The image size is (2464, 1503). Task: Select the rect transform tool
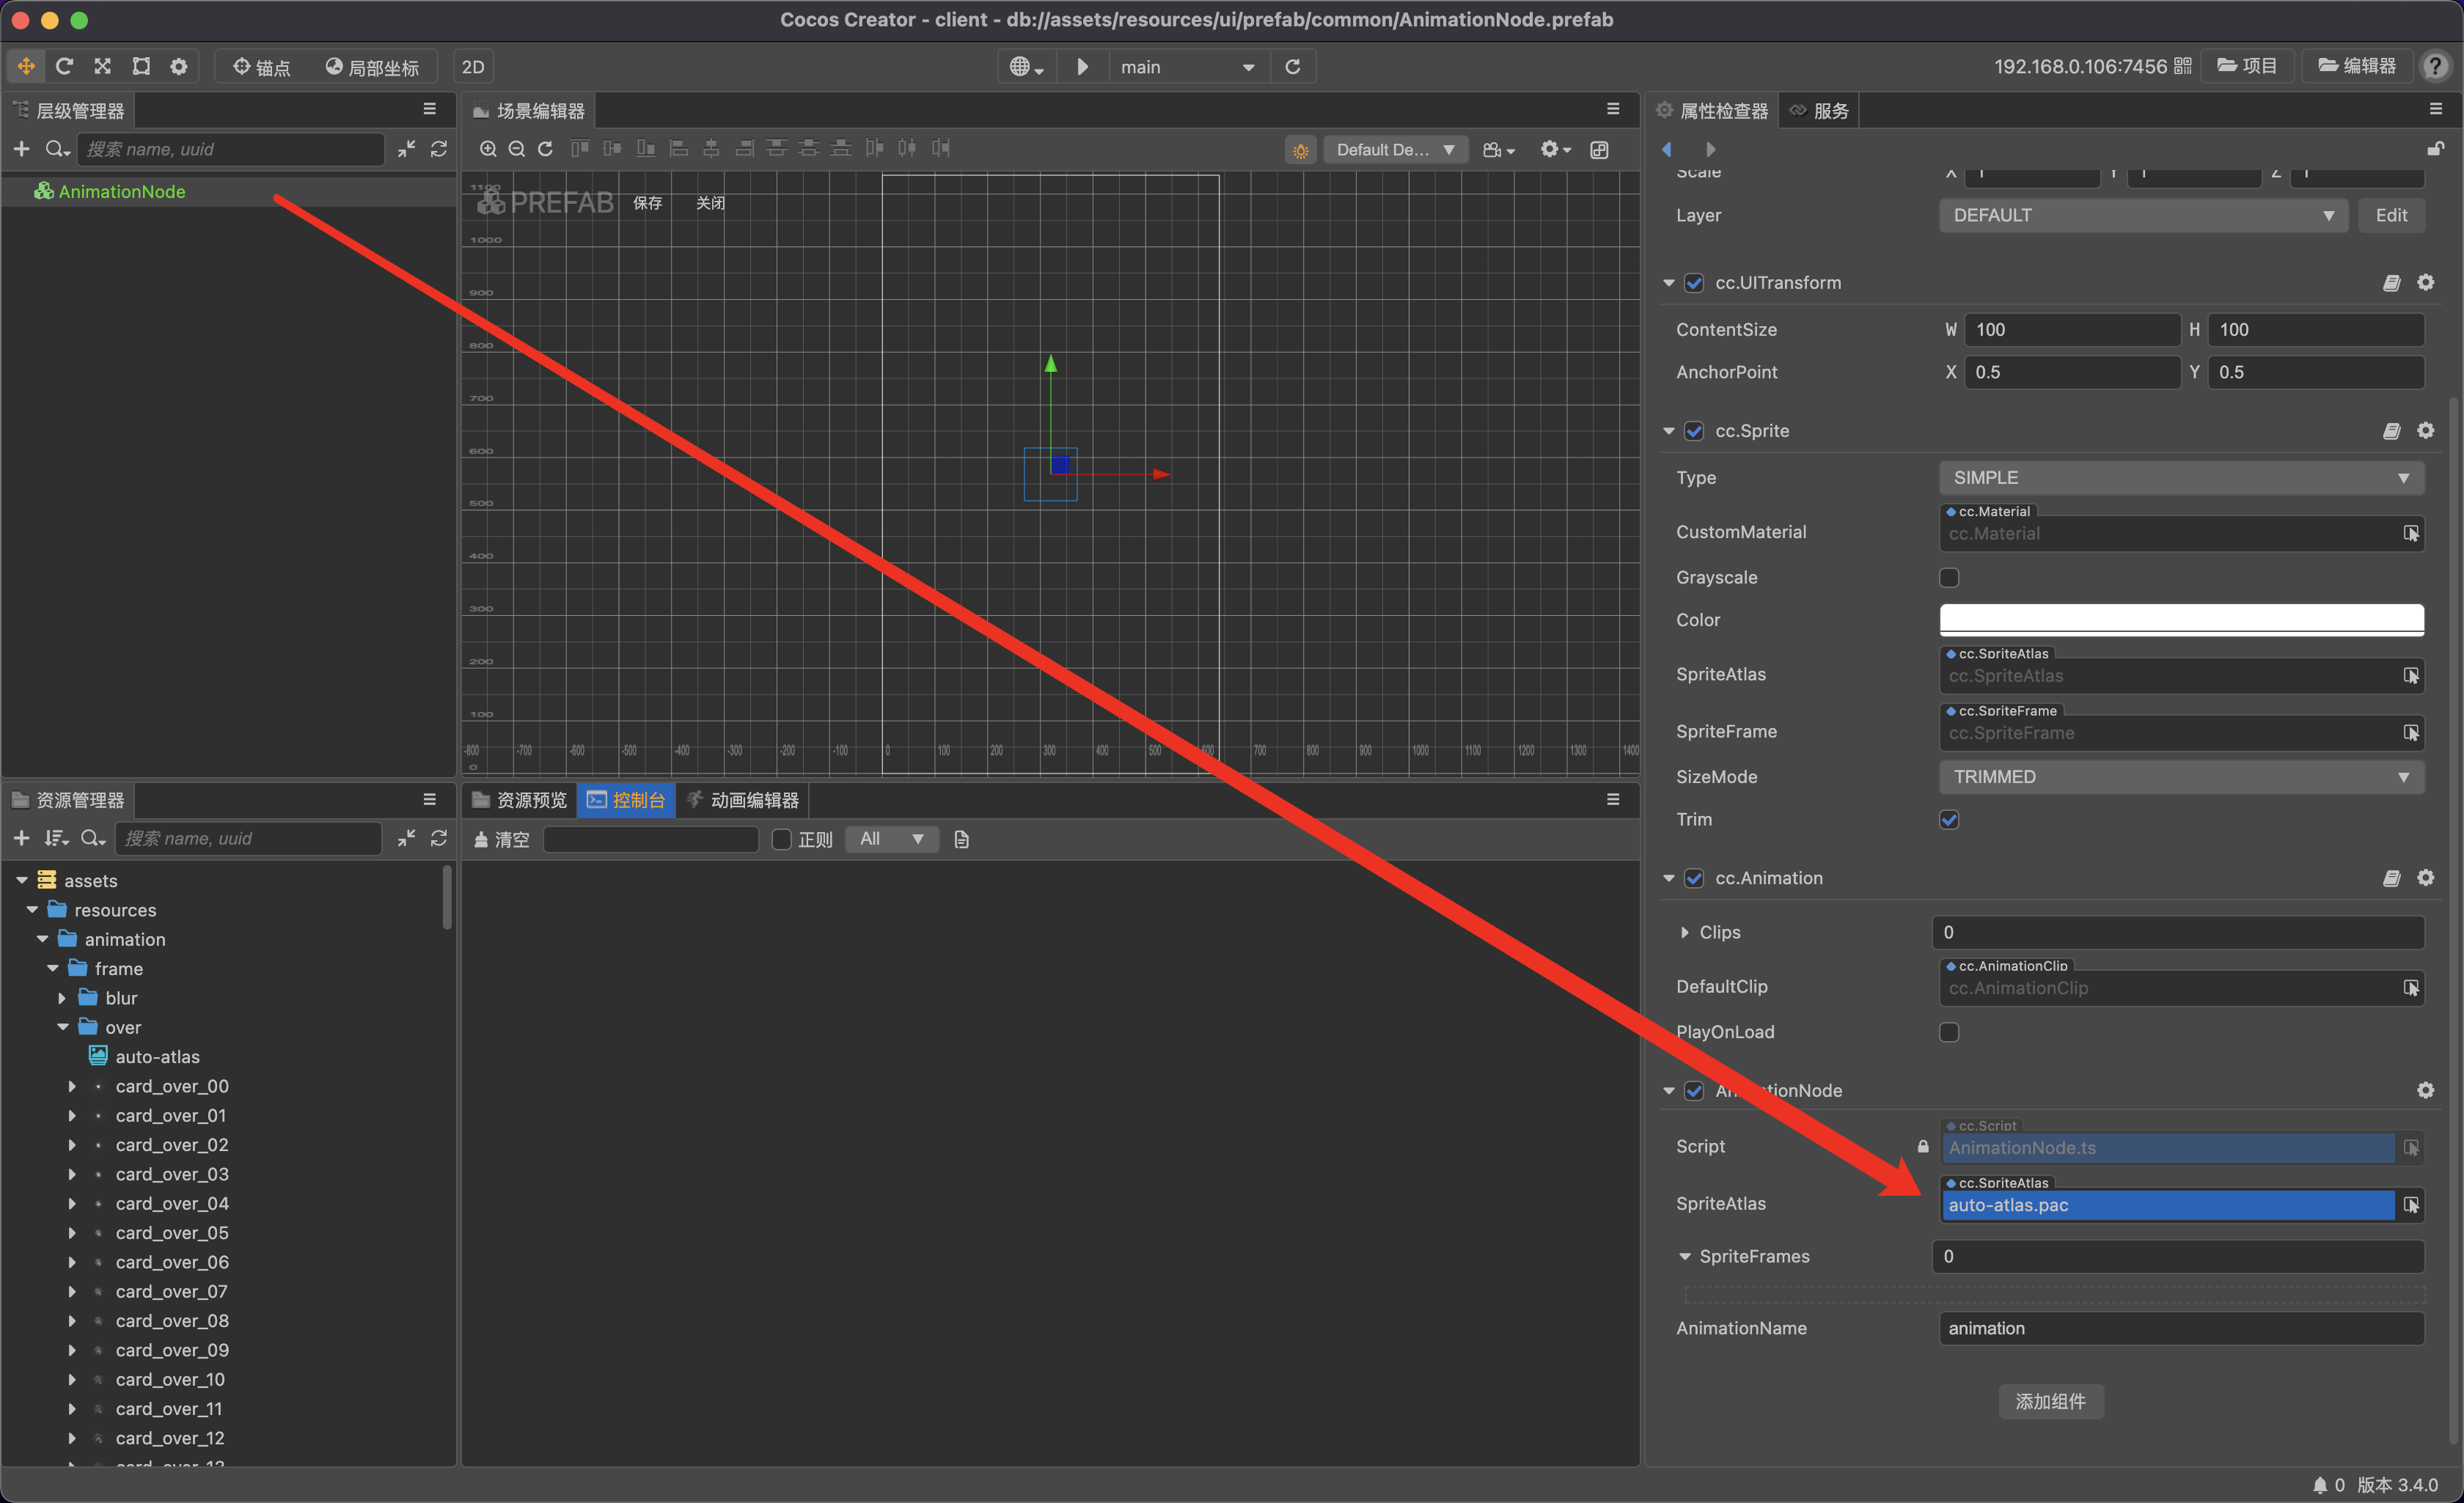(x=141, y=66)
